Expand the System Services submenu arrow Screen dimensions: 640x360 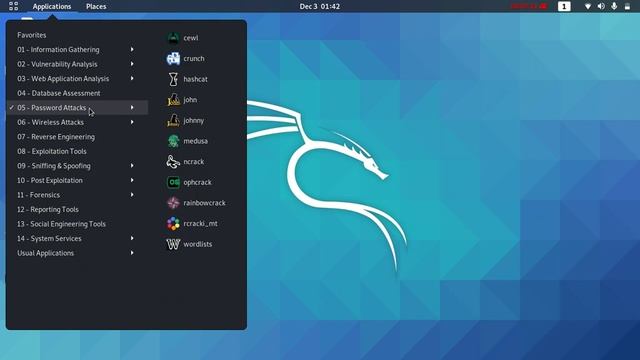(x=132, y=238)
